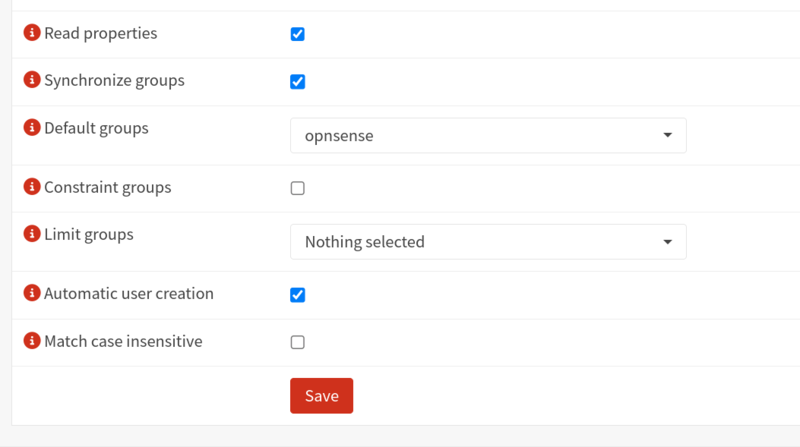
Task: Show help icon for Automatic user creation
Action: pyautogui.click(x=32, y=294)
